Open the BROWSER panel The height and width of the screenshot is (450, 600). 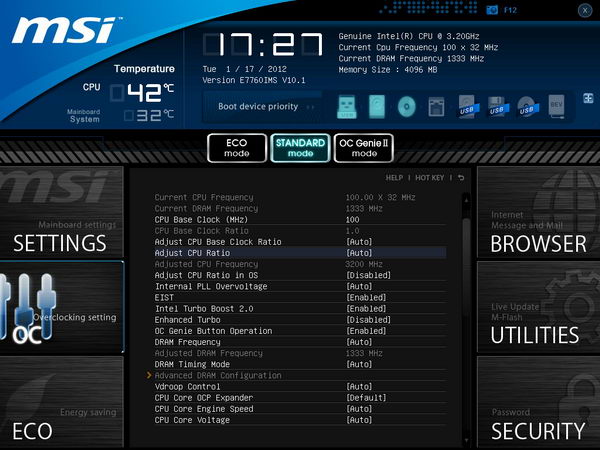(x=538, y=212)
